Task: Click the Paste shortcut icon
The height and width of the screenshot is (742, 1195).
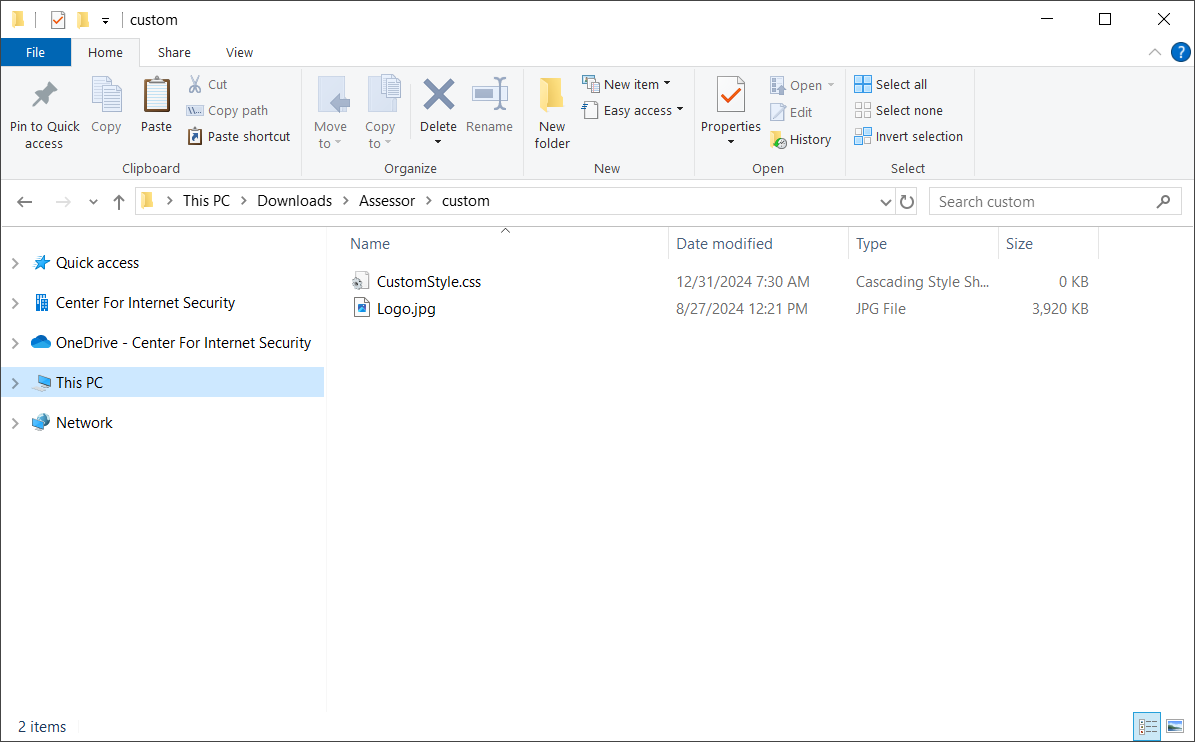Action: click(196, 137)
